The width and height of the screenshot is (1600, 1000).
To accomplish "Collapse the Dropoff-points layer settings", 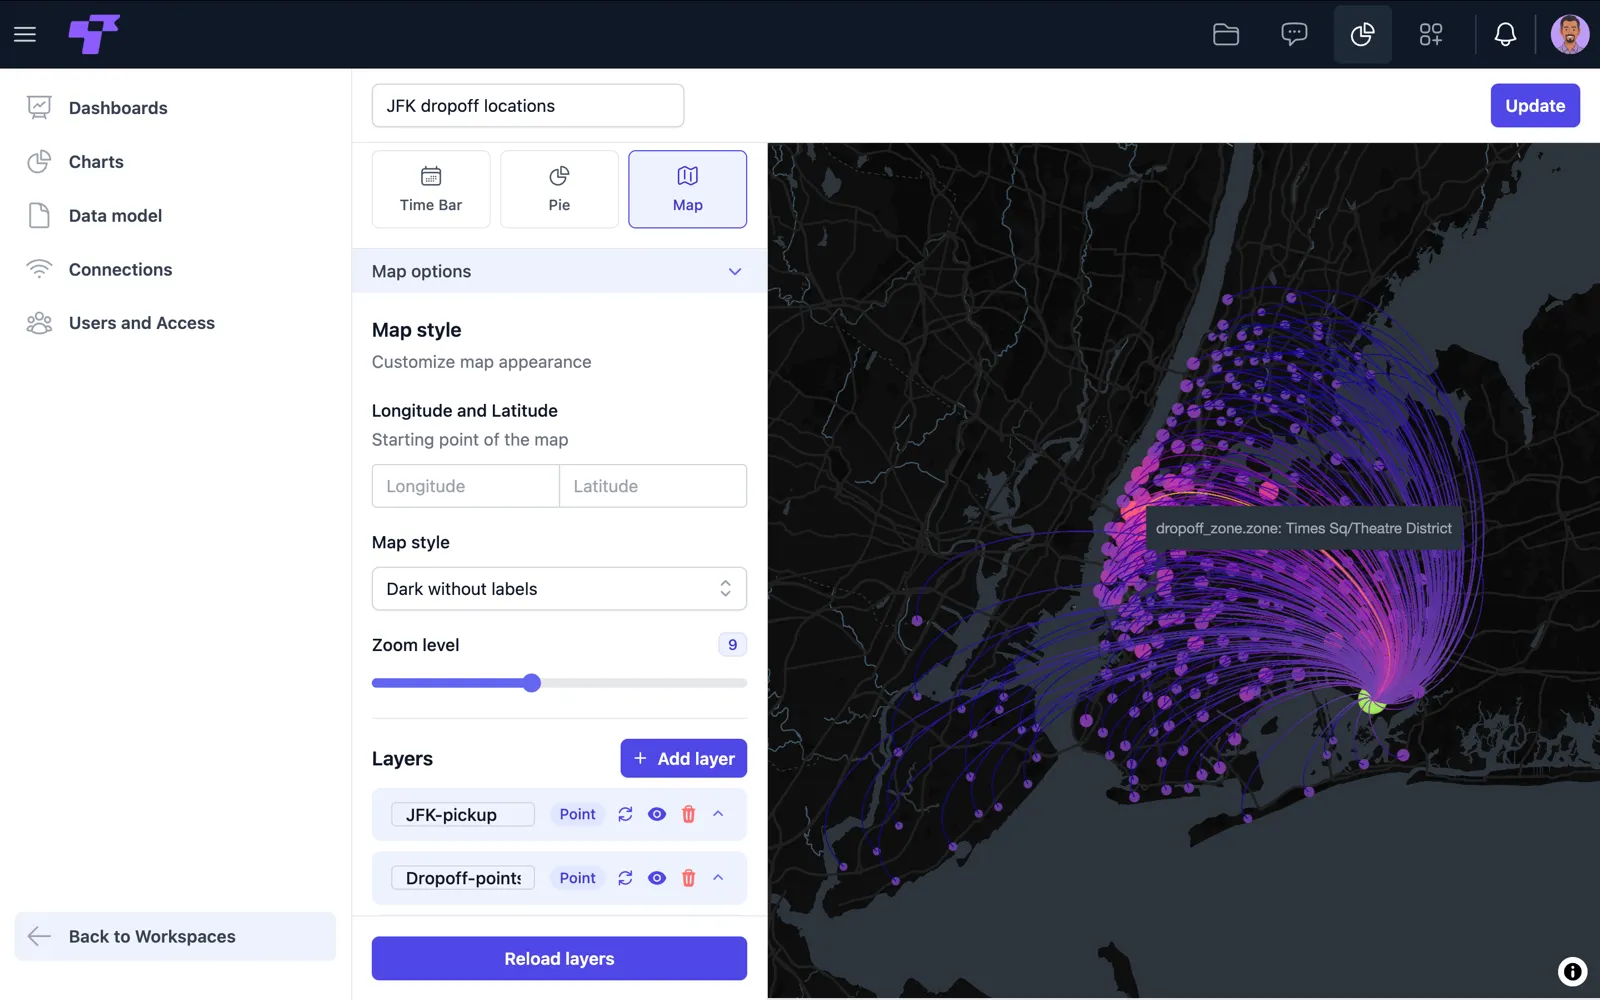I will click(x=718, y=878).
